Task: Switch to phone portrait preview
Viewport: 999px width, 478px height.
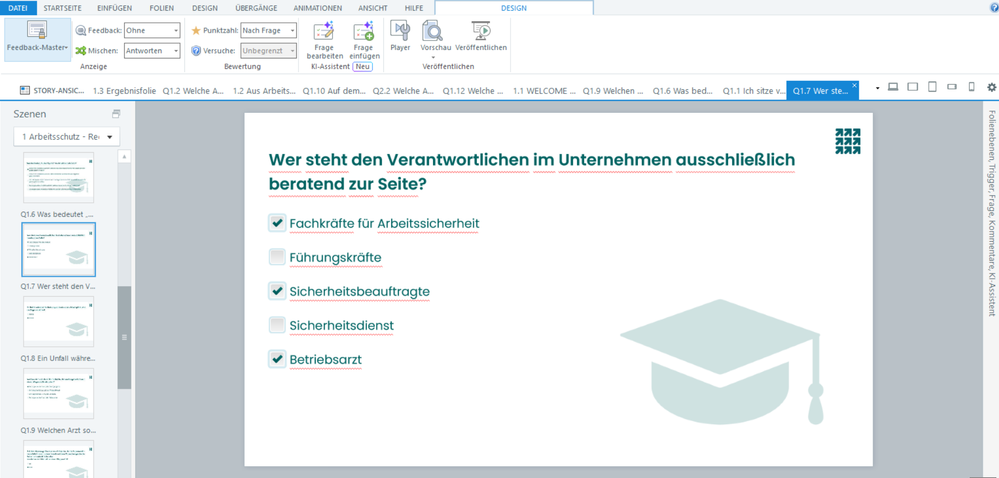Action: [x=971, y=88]
